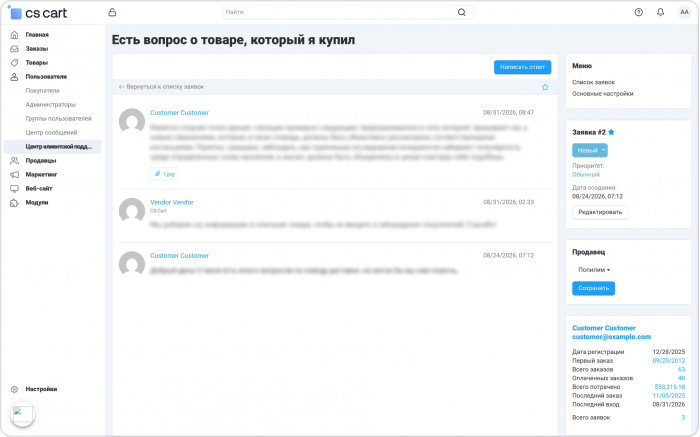This screenshot has width=700, height=437.
Task: Click the Редактировать button
Action: pyautogui.click(x=600, y=212)
